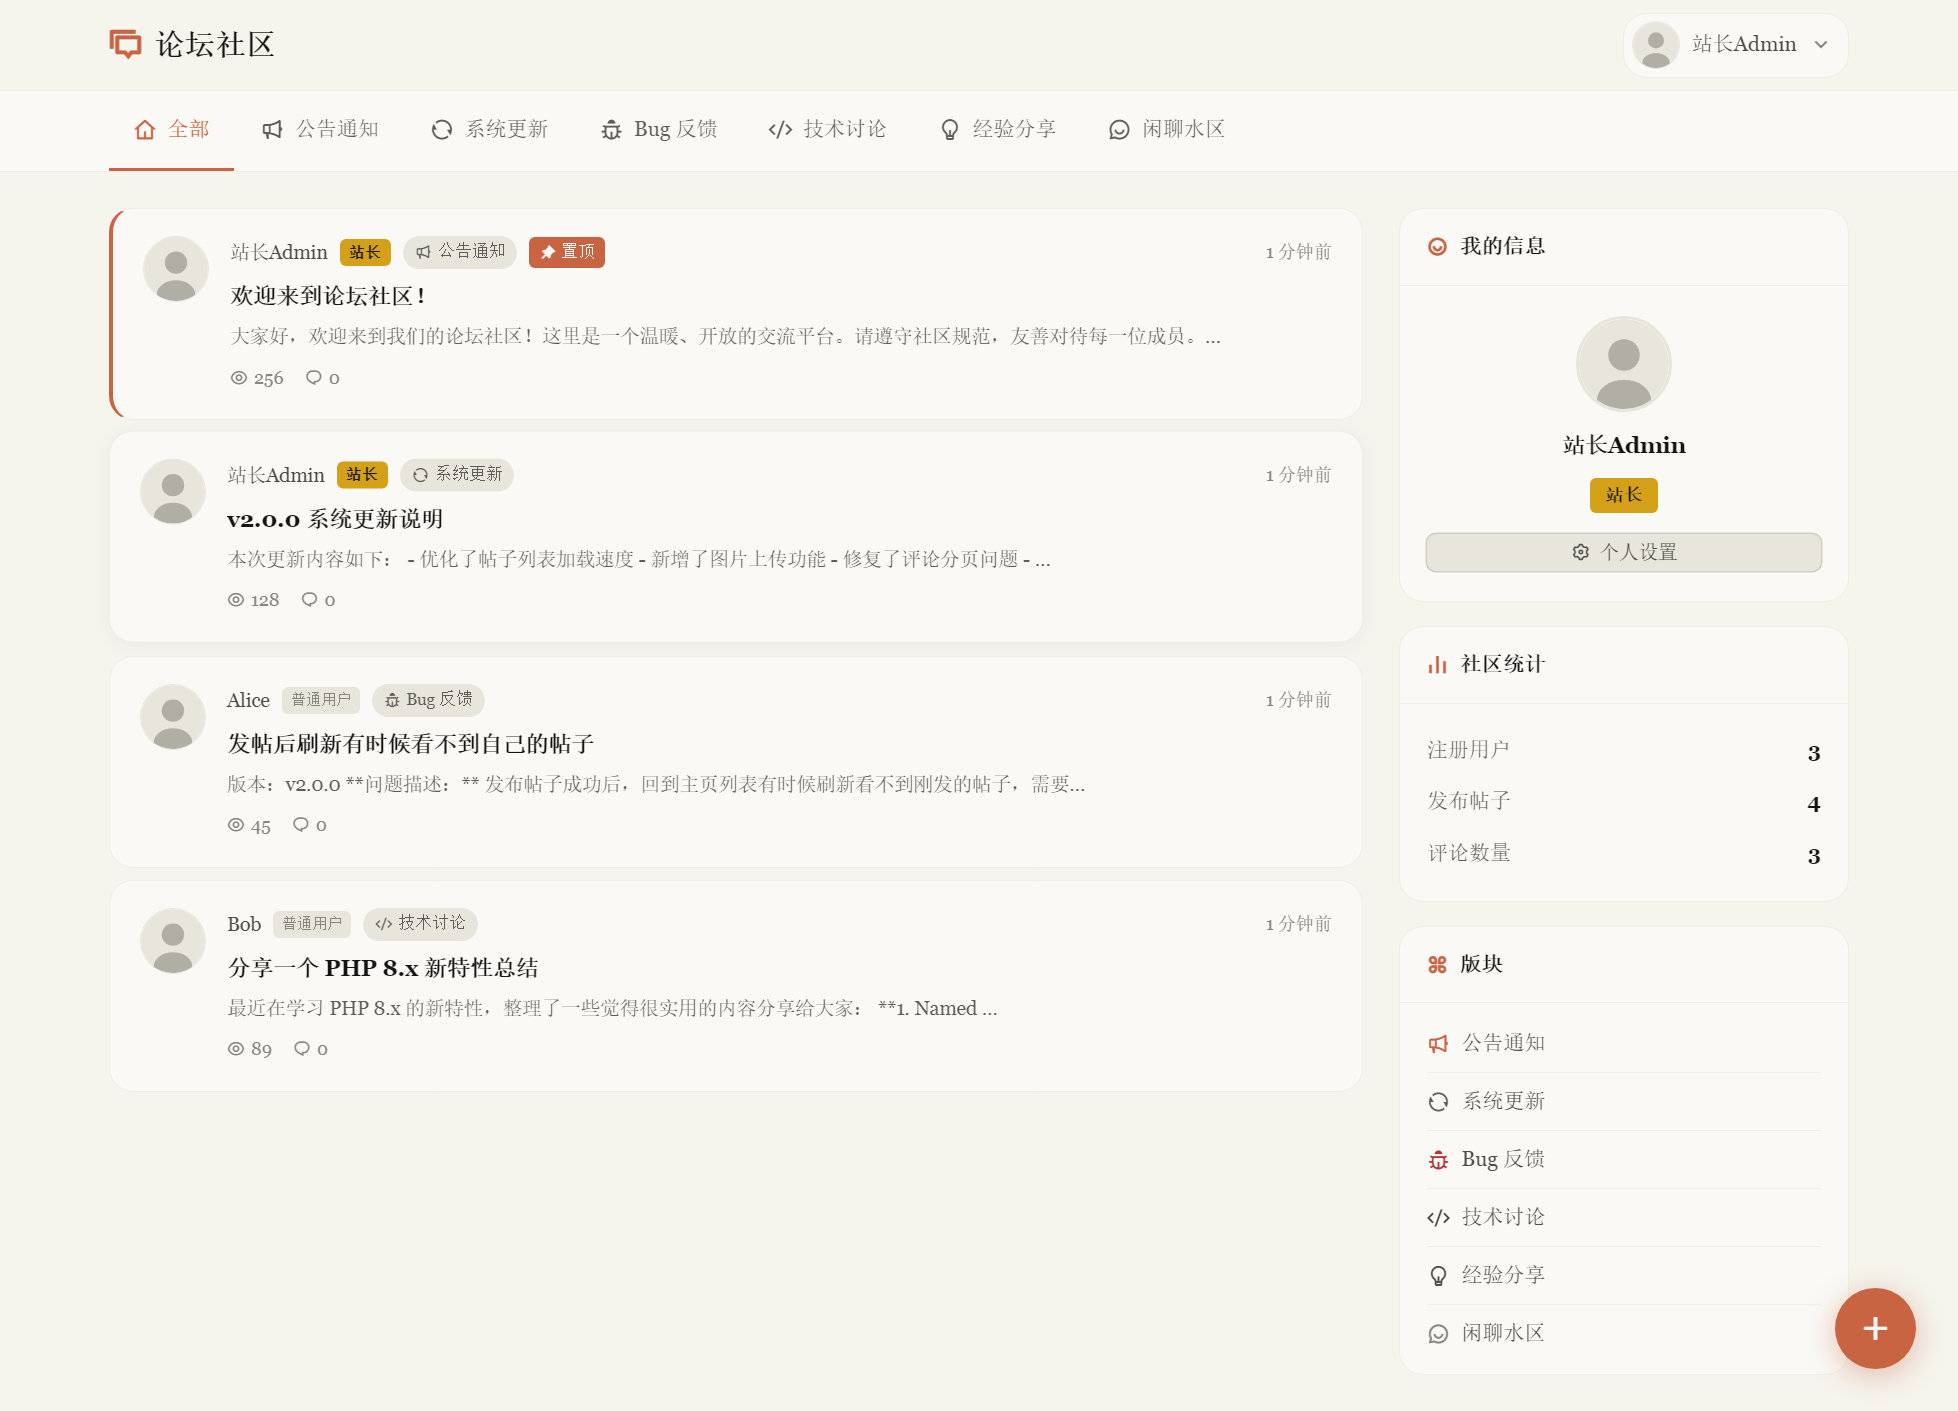The image size is (1958, 1411).
Task: Switch to the 闲聊水区 tab
Action: [x=1167, y=129]
